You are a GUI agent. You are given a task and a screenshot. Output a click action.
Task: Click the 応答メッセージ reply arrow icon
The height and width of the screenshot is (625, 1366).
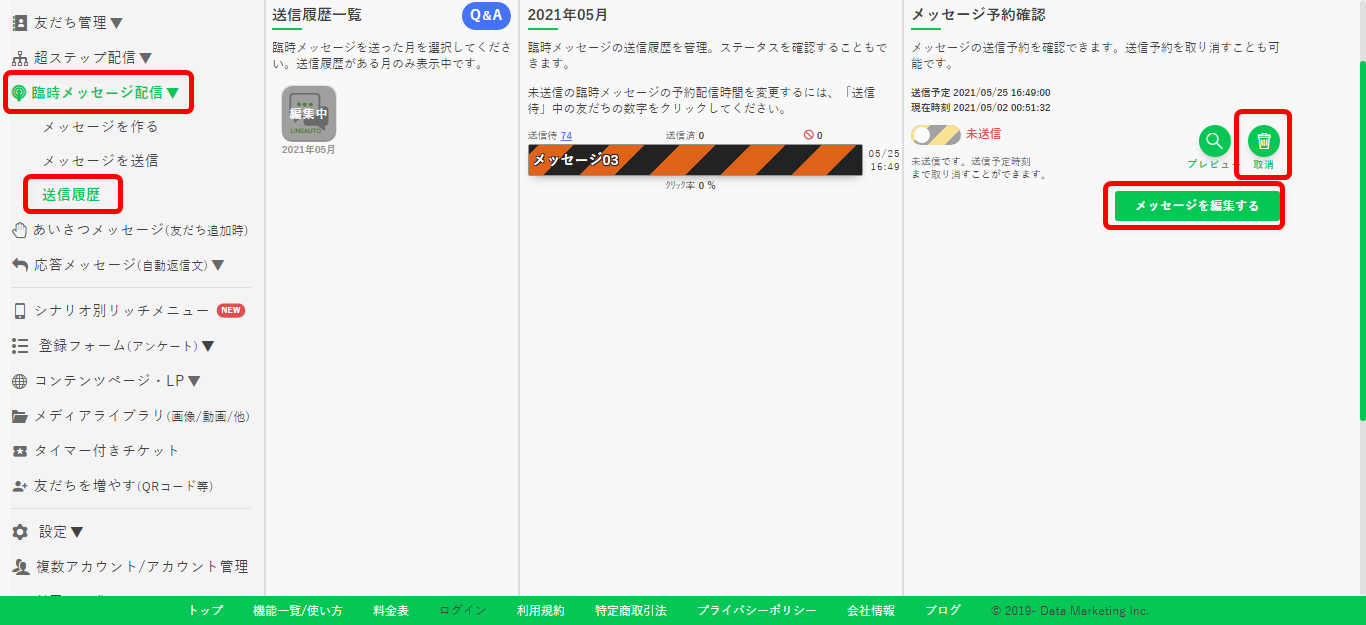coord(18,264)
